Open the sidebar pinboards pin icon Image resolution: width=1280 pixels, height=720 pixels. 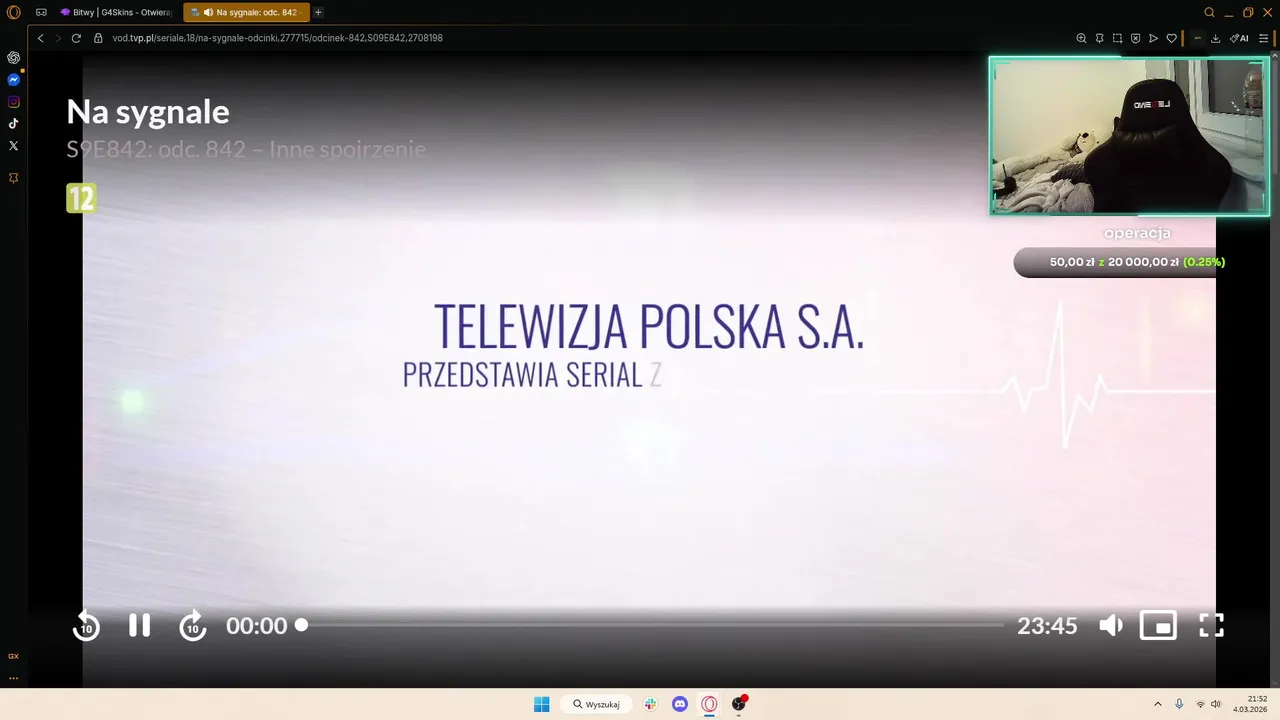pos(13,177)
